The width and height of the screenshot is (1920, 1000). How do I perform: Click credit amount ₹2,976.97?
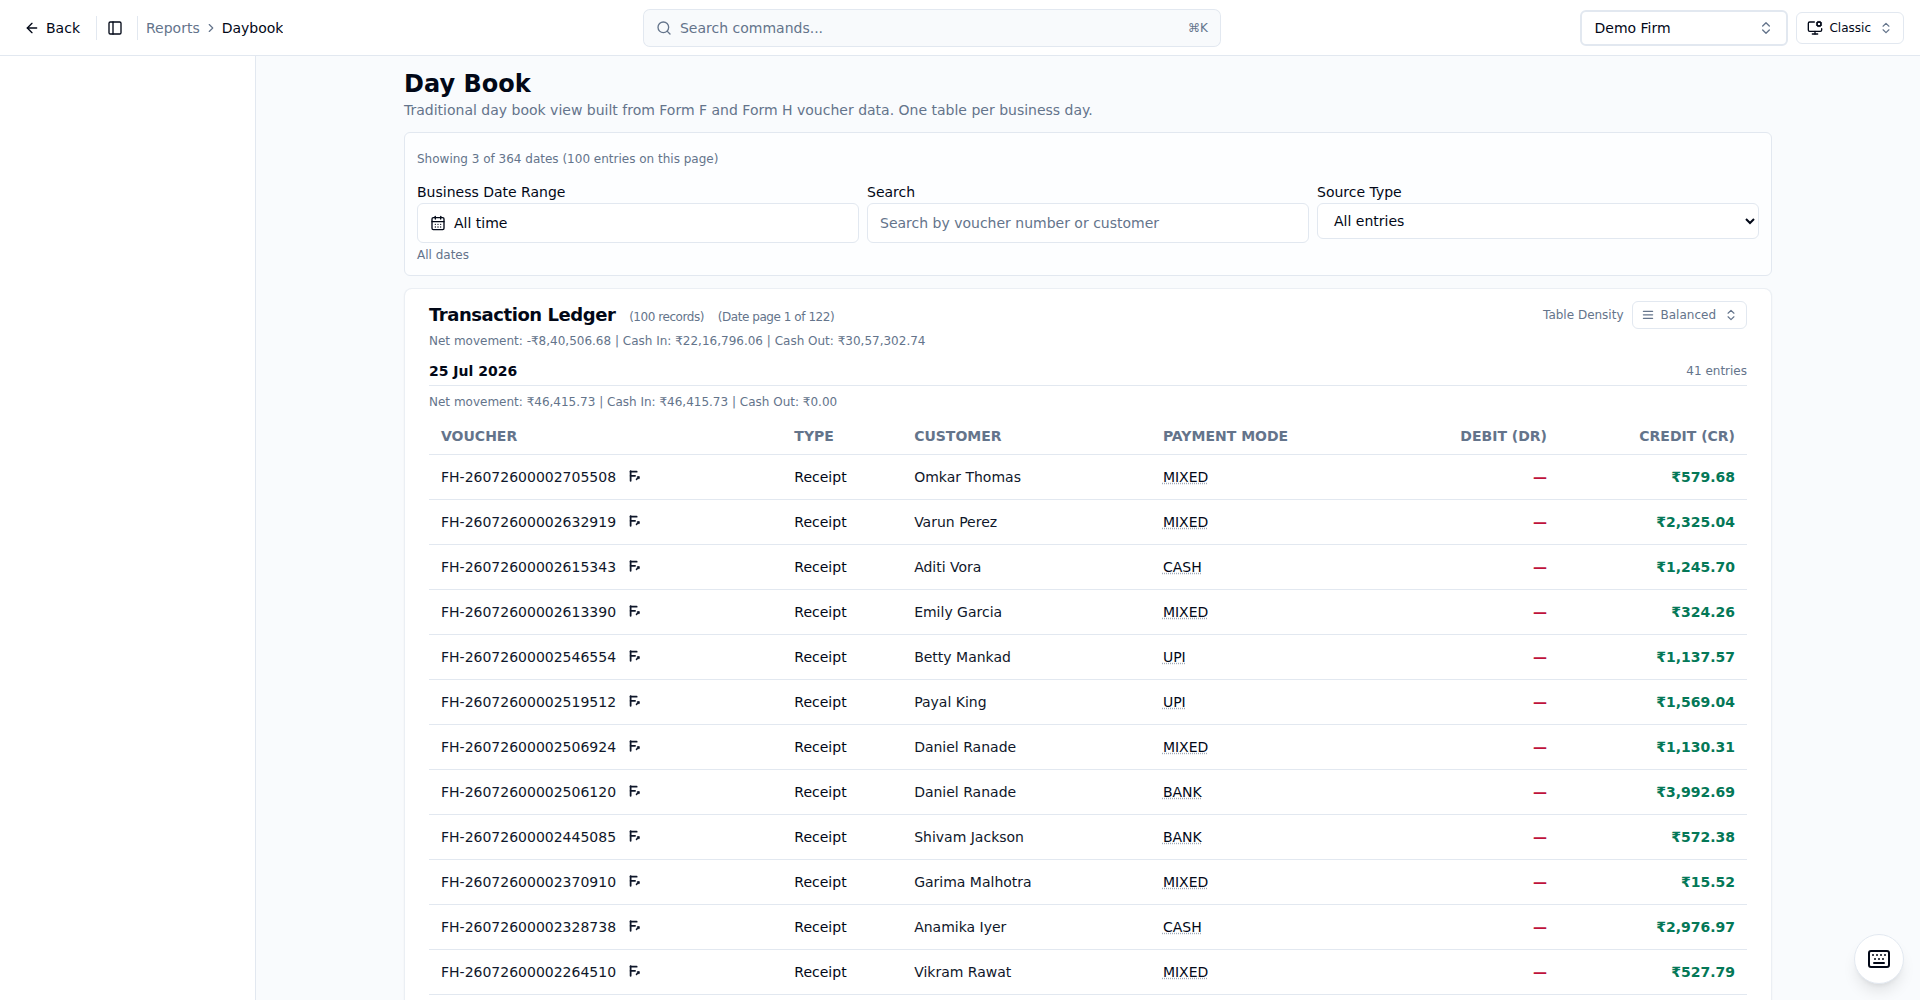[1695, 927]
